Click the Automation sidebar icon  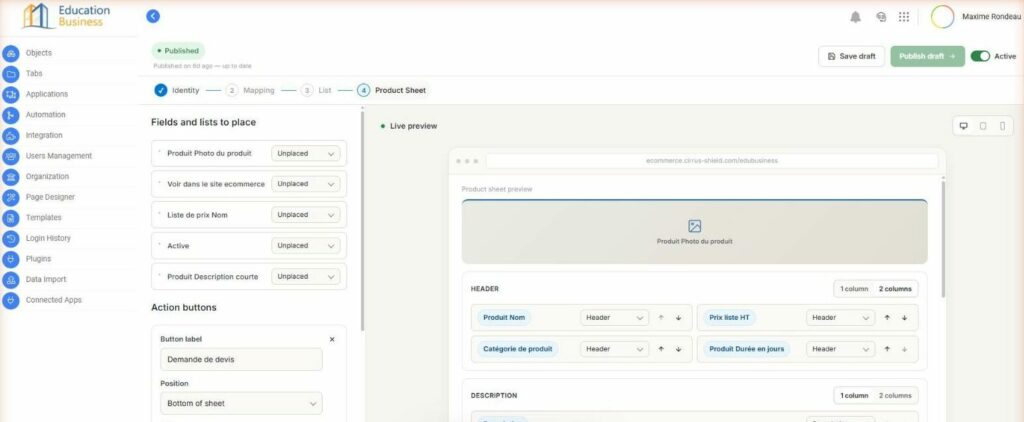(10, 115)
